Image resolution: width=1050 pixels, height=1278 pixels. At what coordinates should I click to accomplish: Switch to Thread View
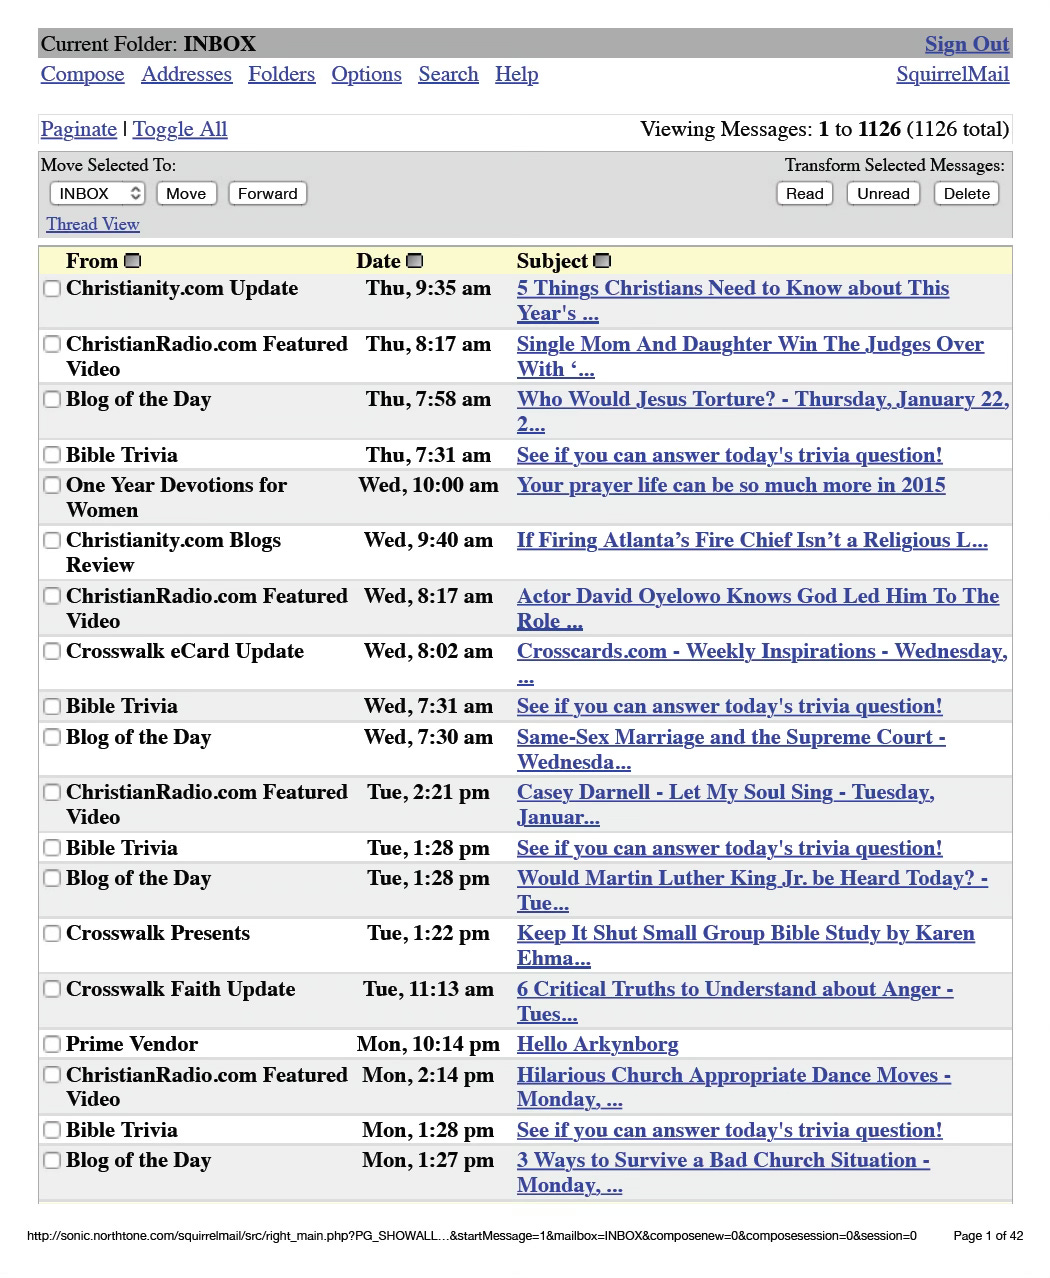coord(93,224)
